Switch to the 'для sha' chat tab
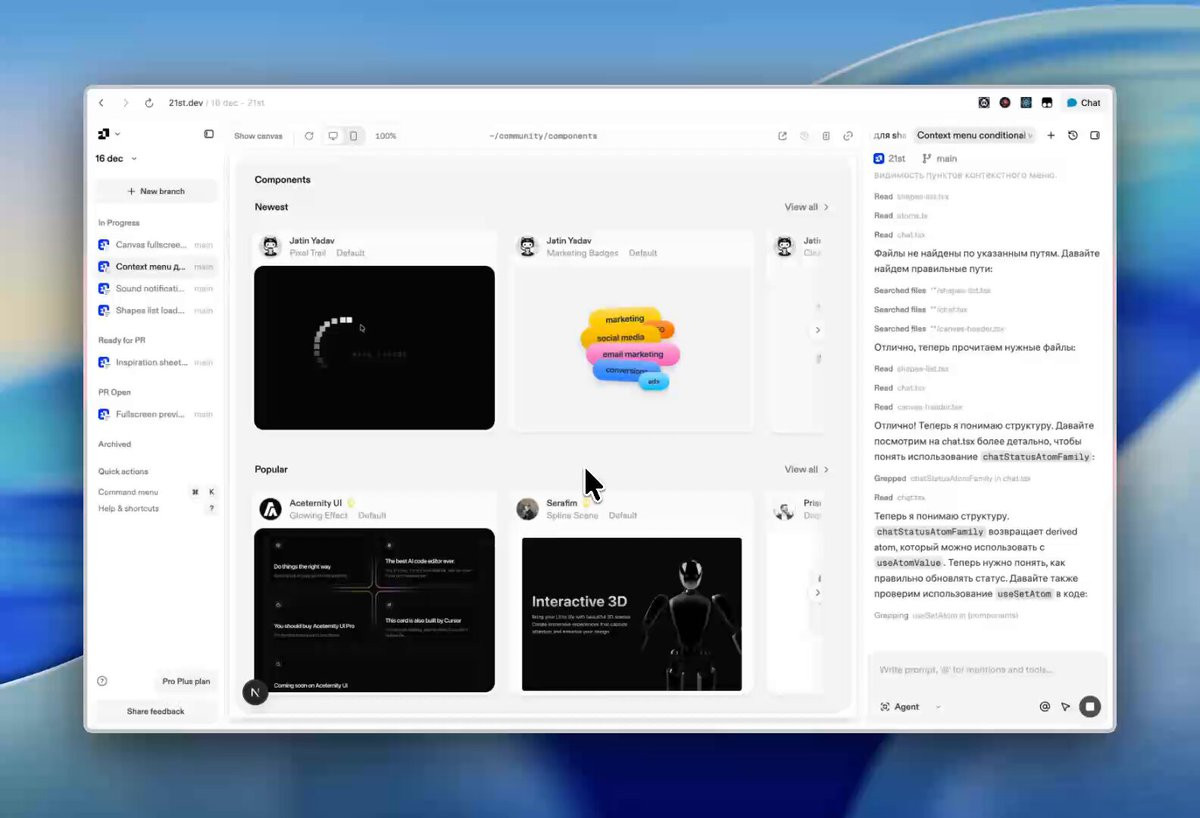The image size is (1200, 818). [889, 135]
